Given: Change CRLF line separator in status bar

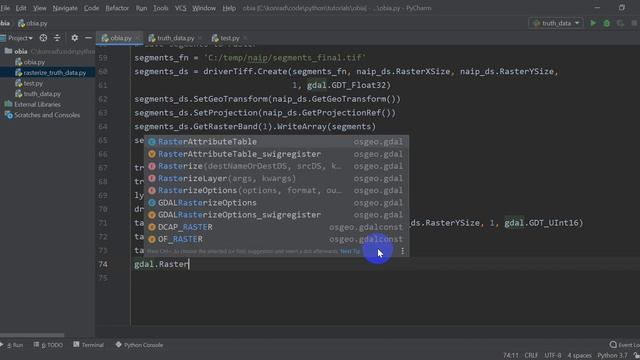Looking at the screenshot, I should pos(531,356).
